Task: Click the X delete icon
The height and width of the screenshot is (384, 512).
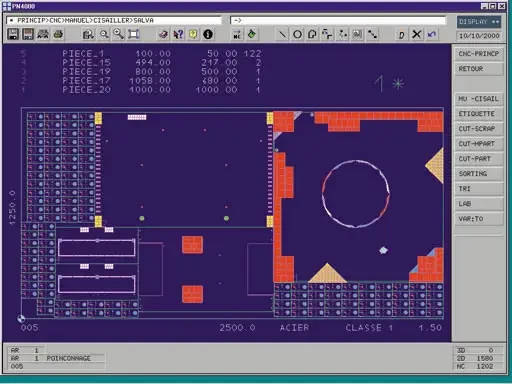Action: [x=416, y=34]
